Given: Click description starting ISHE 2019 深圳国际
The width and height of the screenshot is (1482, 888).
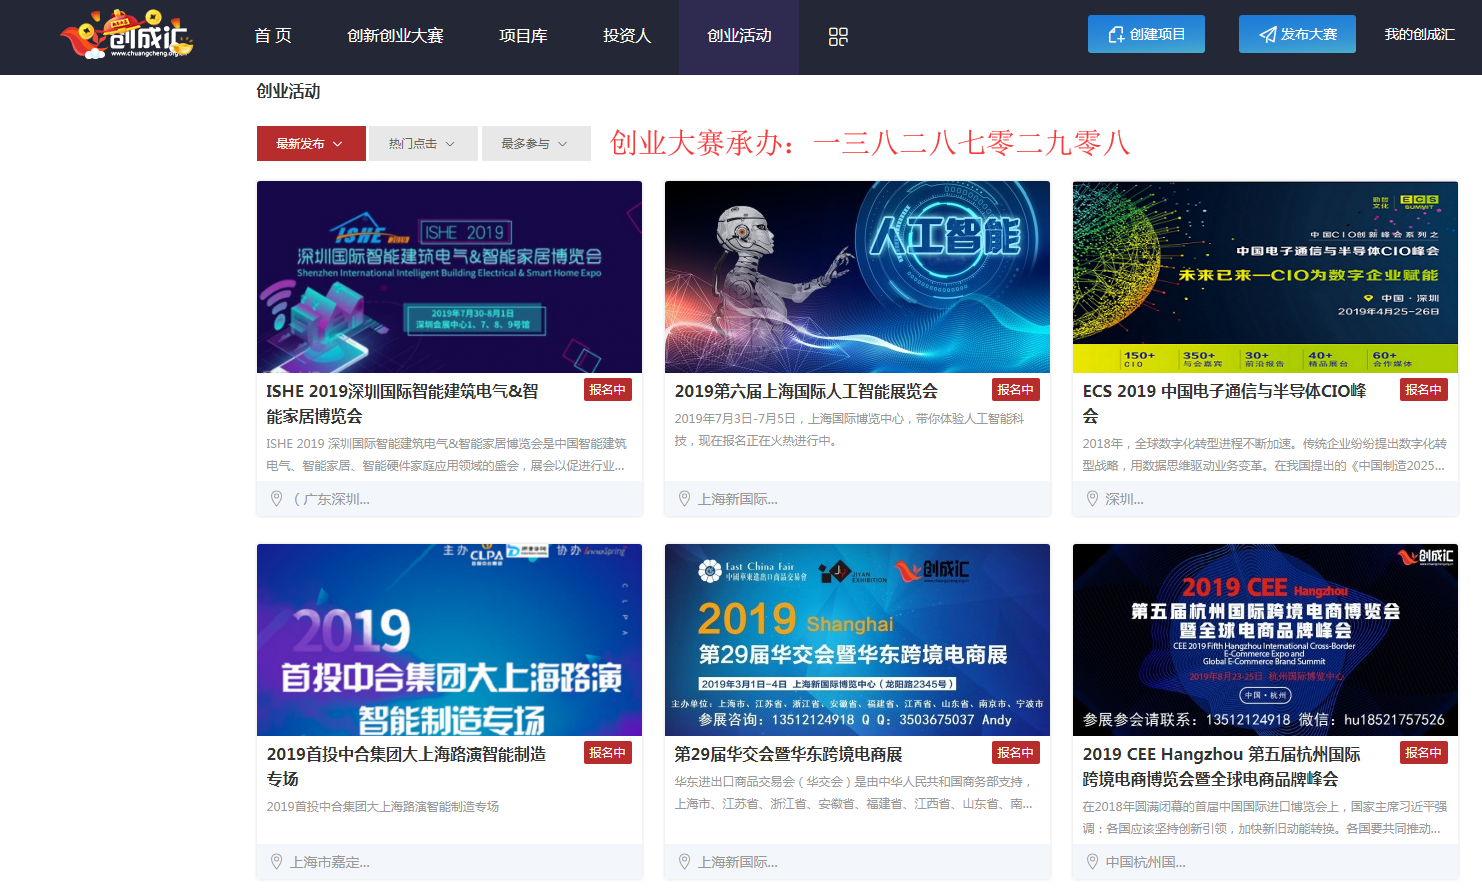Looking at the screenshot, I should point(446,455).
